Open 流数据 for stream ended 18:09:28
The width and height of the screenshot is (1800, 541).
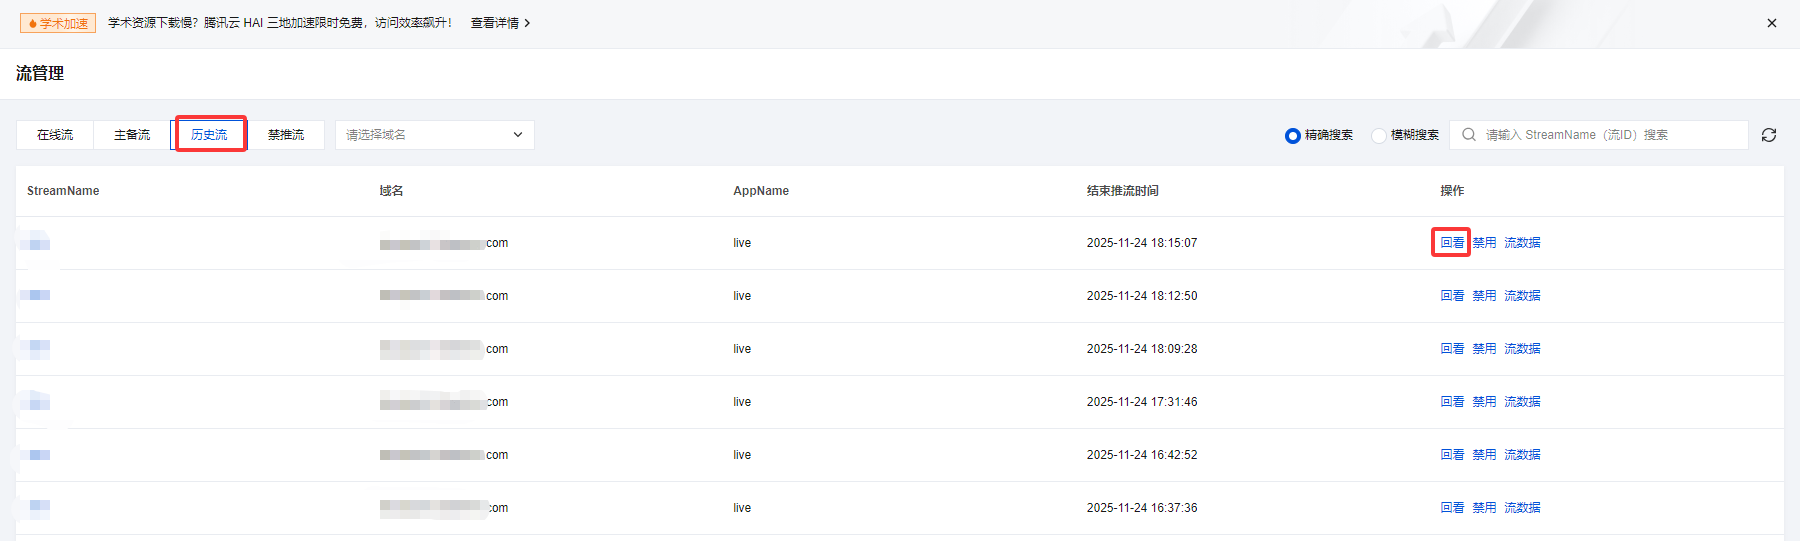(1522, 349)
